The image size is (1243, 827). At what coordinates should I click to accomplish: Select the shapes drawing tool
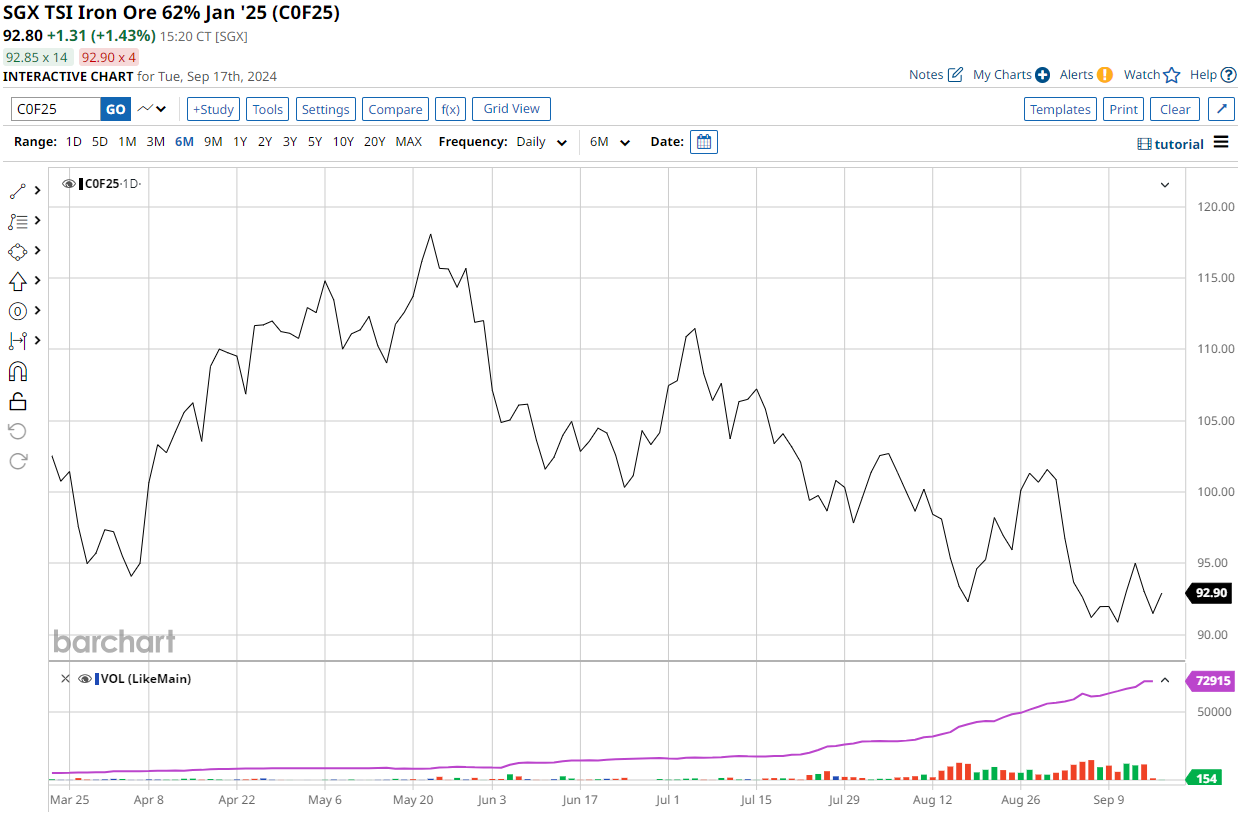(18, 251)
